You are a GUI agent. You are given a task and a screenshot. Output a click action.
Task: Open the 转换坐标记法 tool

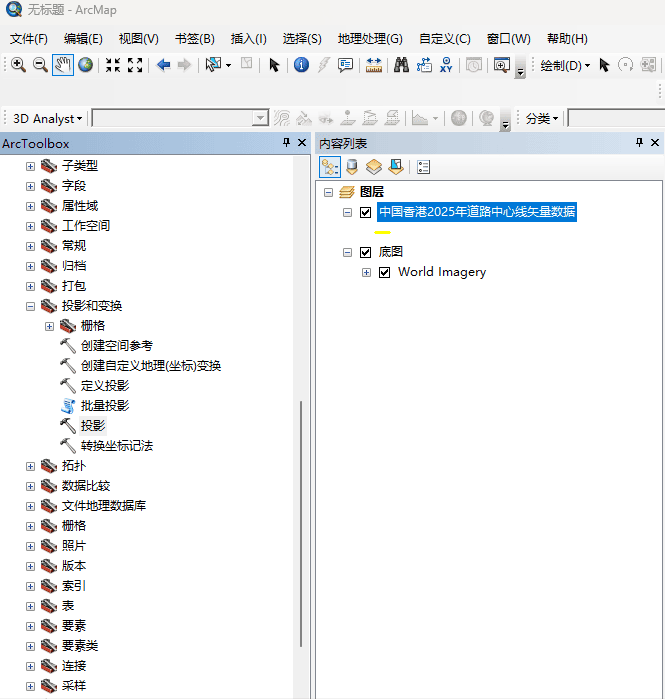click(117, 446)
